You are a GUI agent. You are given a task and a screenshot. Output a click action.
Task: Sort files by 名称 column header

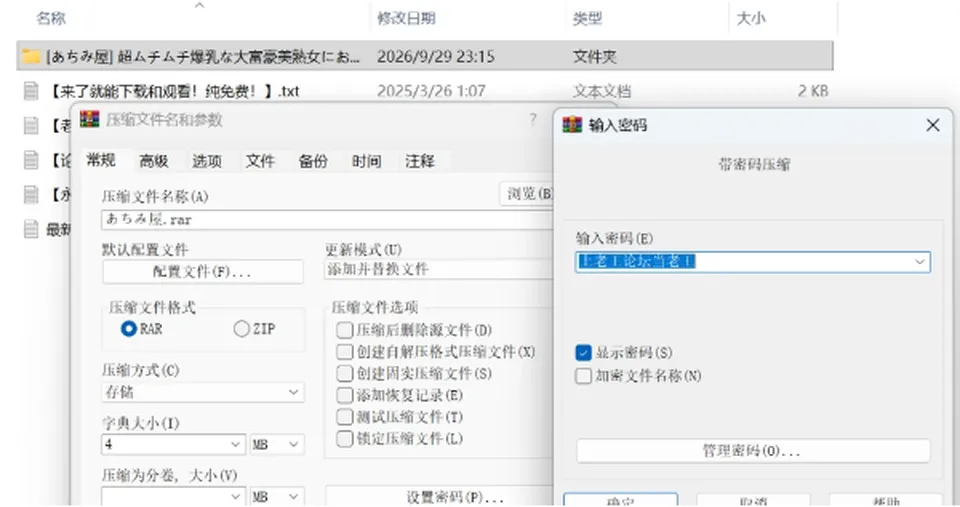[x=51, y=18]
